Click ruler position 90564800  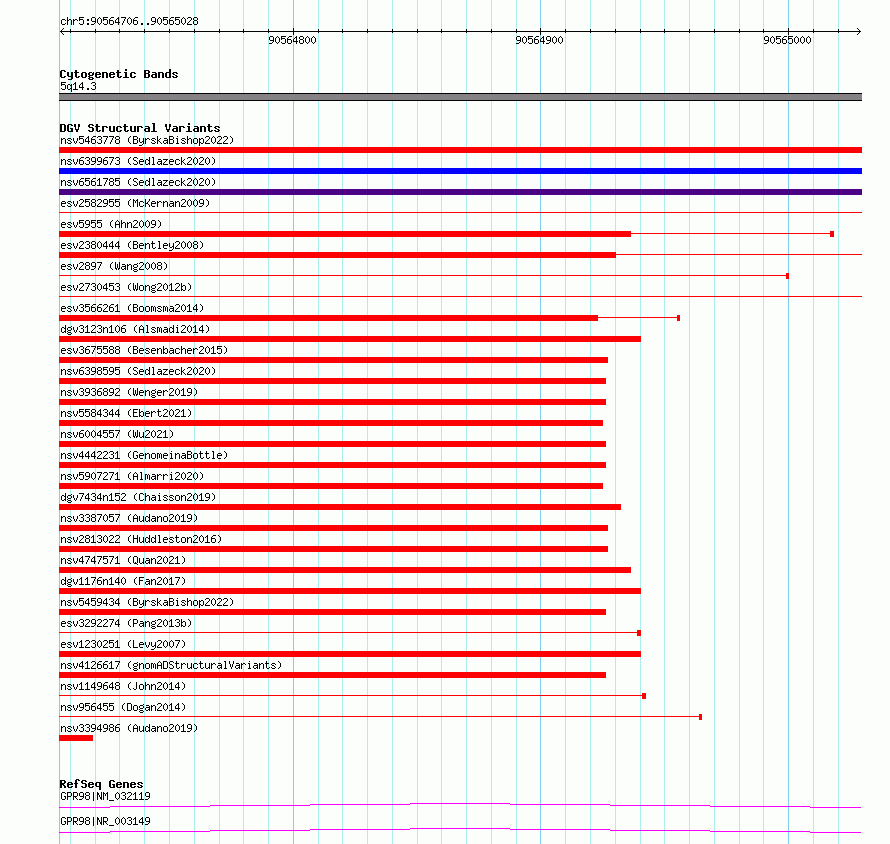293,40
